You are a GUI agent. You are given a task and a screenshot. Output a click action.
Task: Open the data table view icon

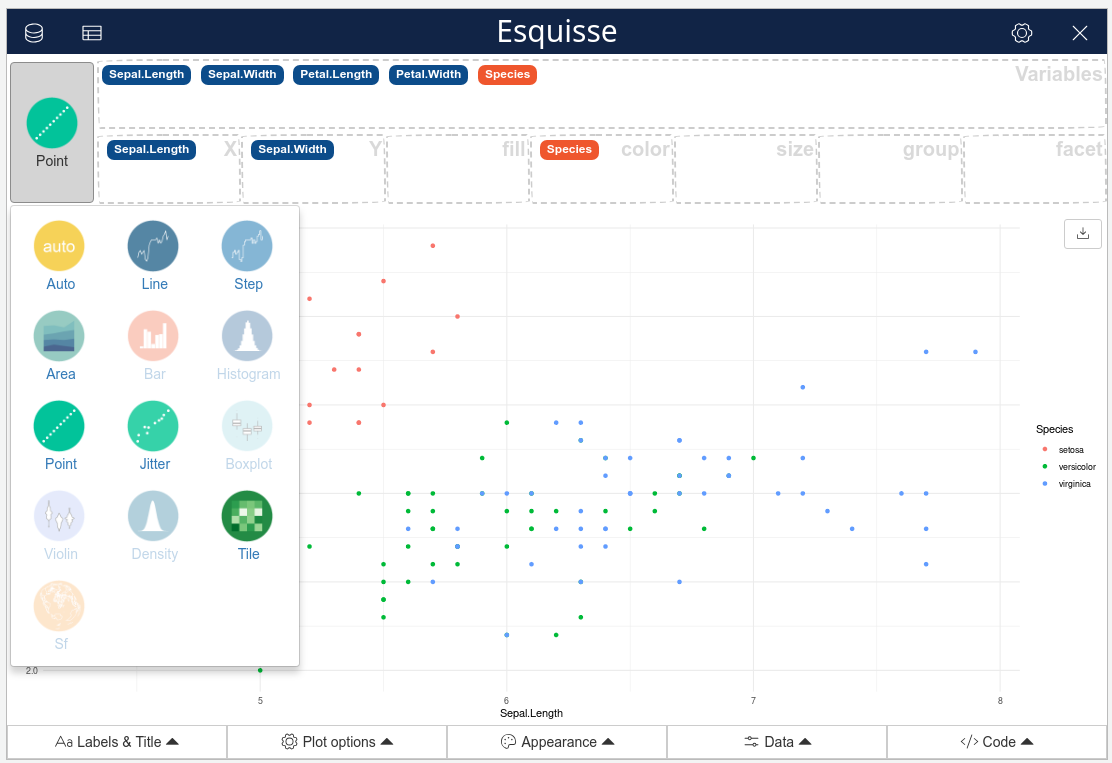92,33
